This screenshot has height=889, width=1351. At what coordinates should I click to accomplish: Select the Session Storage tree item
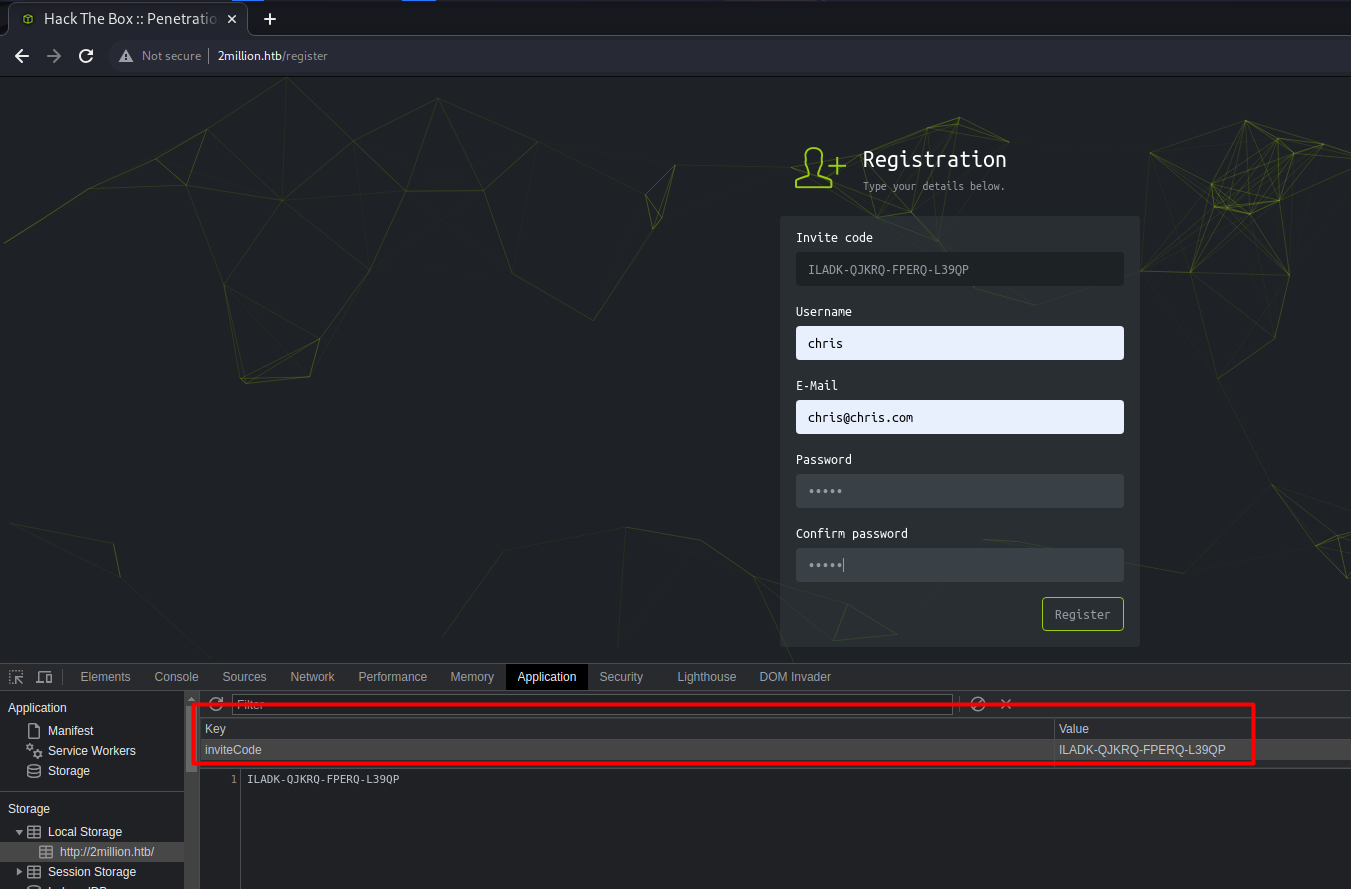click(92, 872)
